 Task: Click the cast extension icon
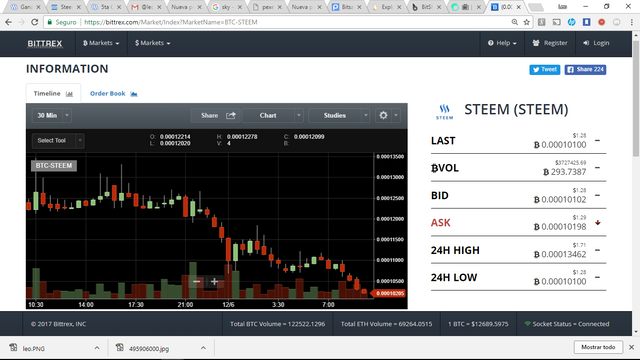[x=556, y=22]
